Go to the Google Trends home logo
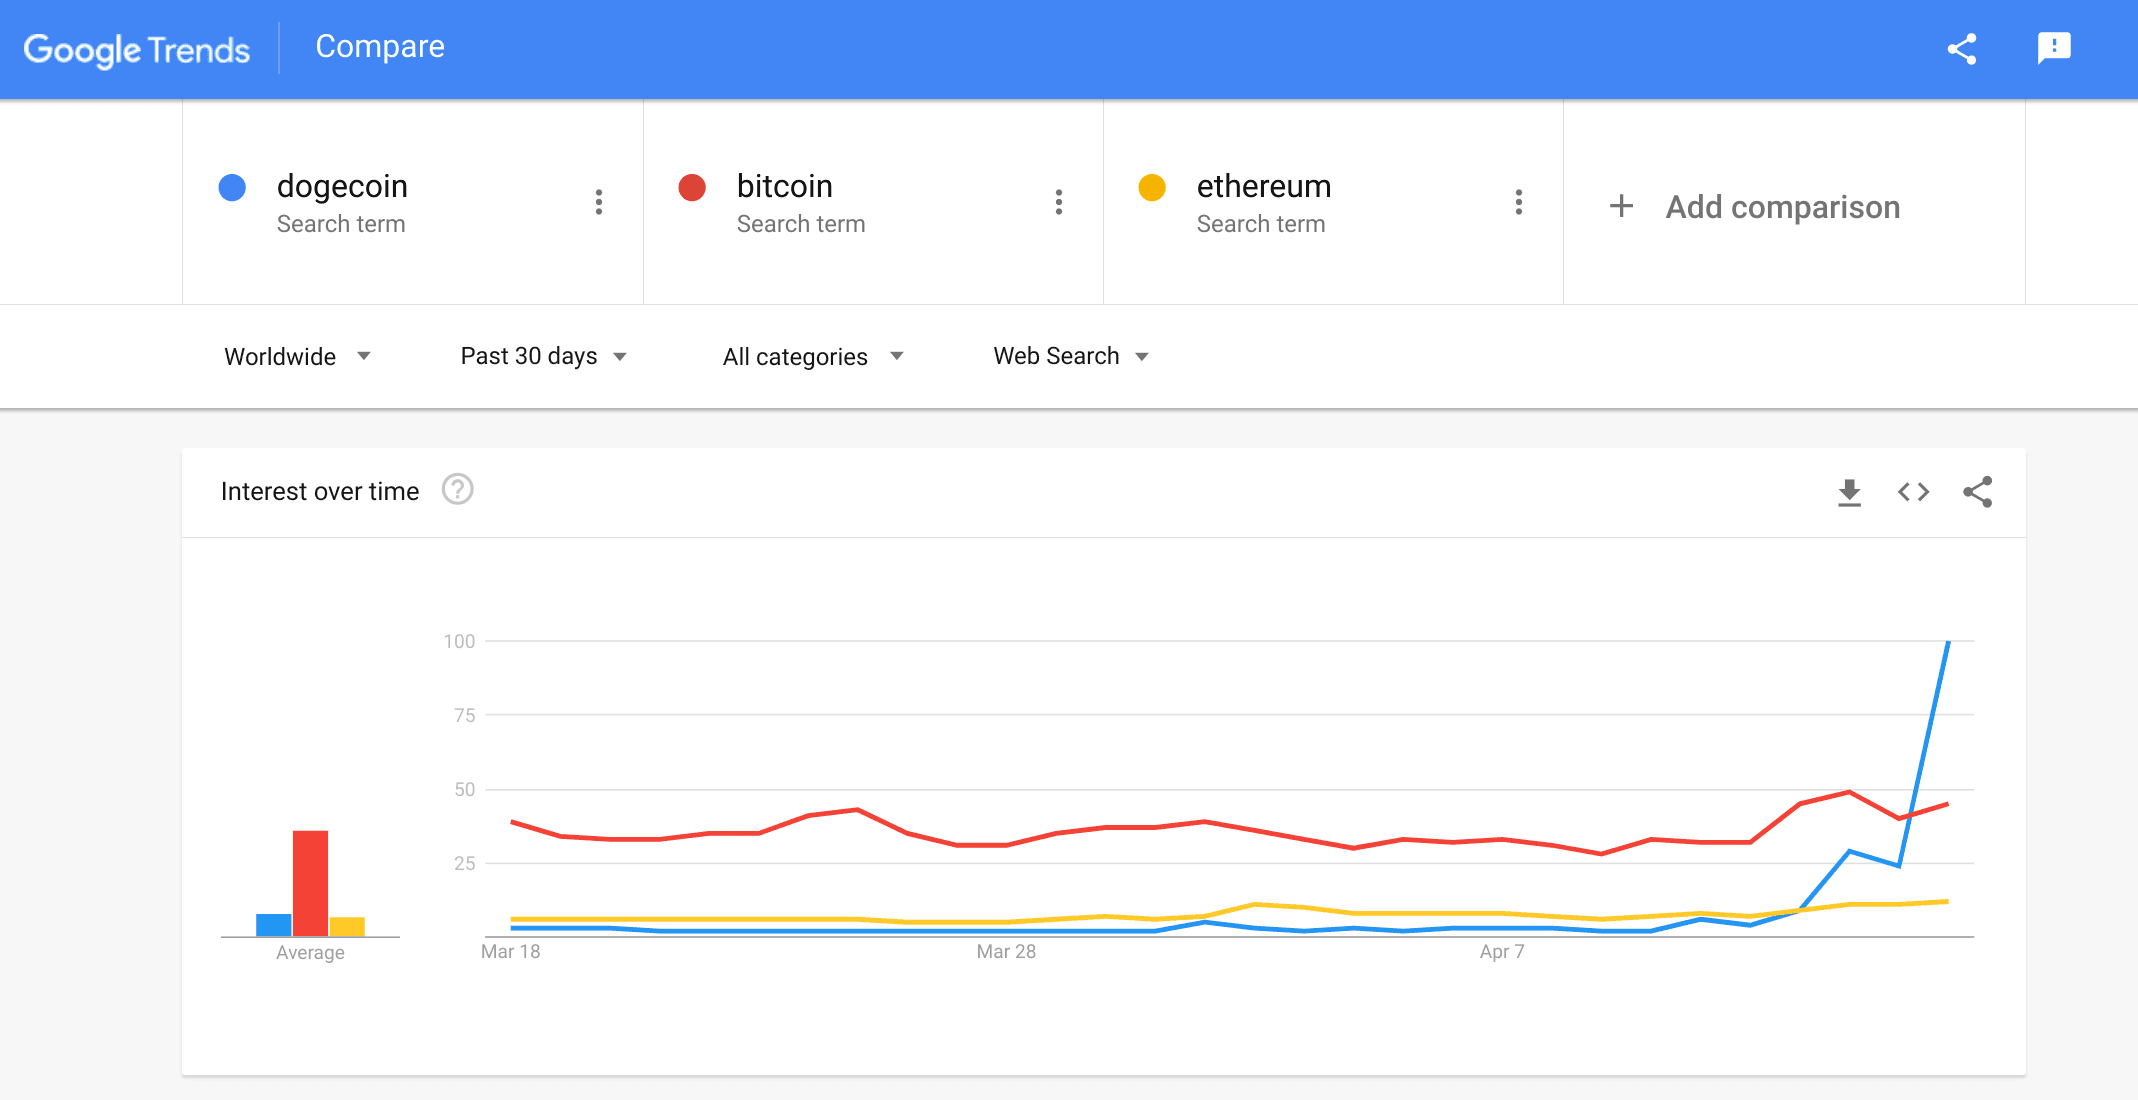 (137, 49)
